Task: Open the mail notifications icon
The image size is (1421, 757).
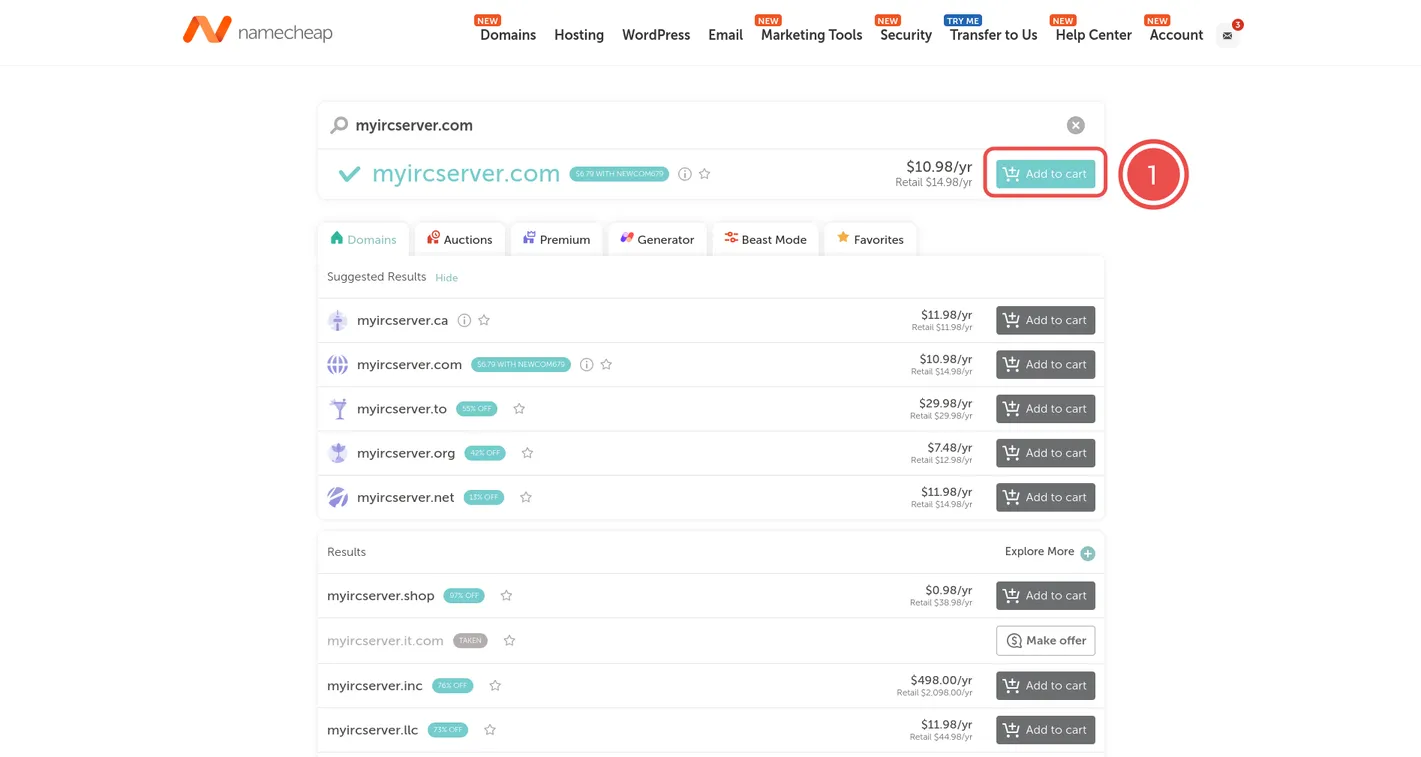Action: pyautogui.click(x=1227, y=35)
